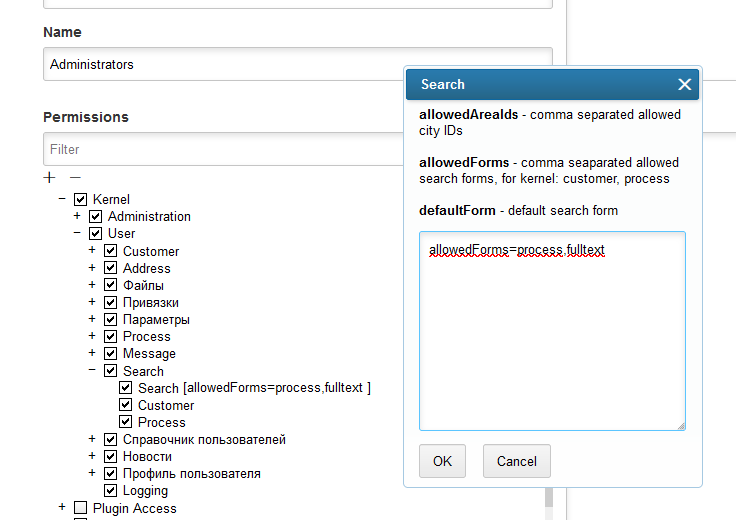Uncheck the Search [allowedForms] checkbox

pyautogui.click(x=125, y=388)
